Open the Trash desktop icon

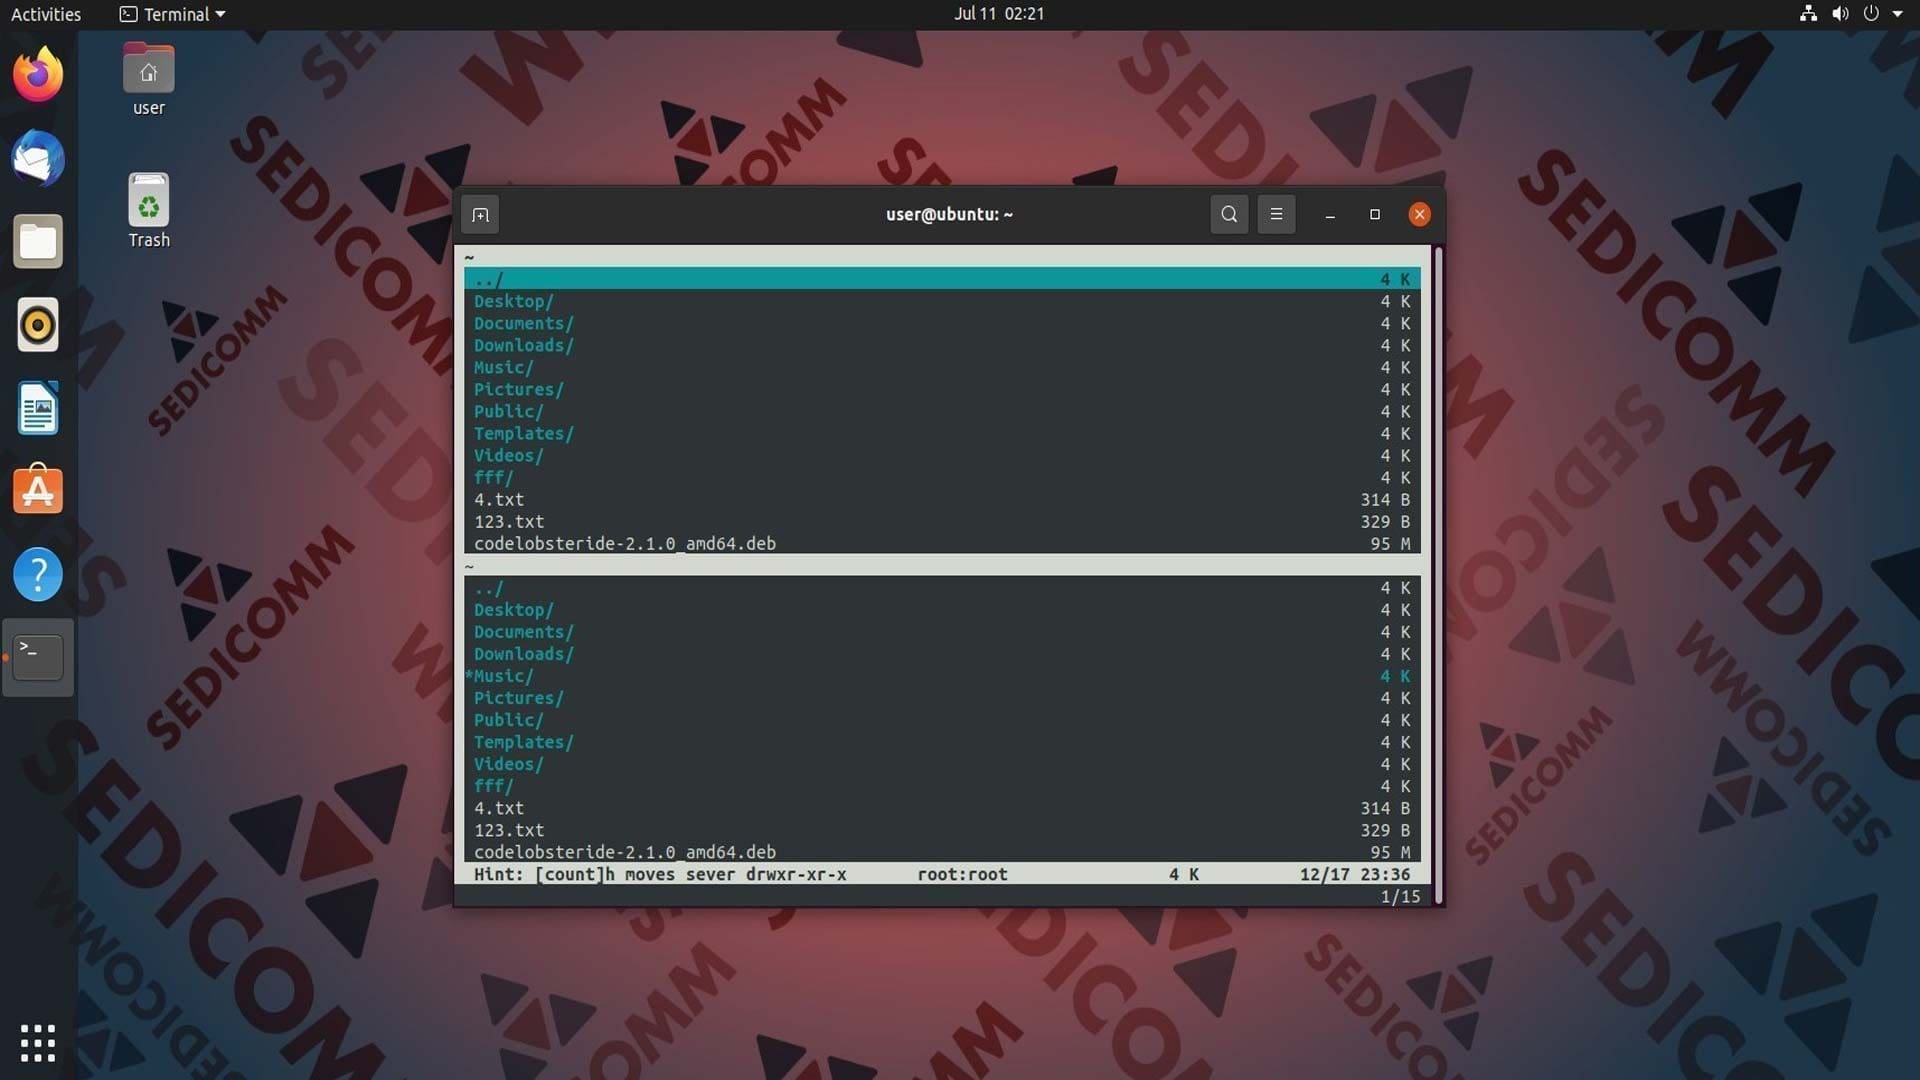coord(149,211)
